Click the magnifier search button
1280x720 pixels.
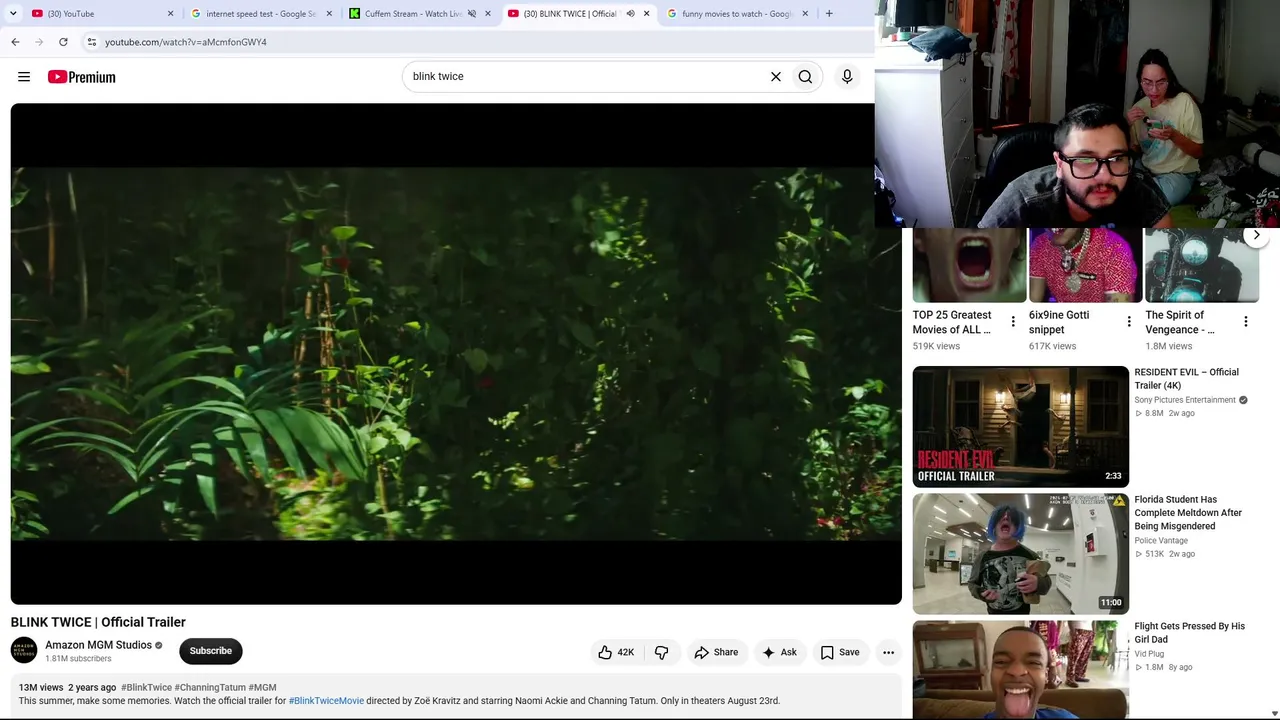805,76
